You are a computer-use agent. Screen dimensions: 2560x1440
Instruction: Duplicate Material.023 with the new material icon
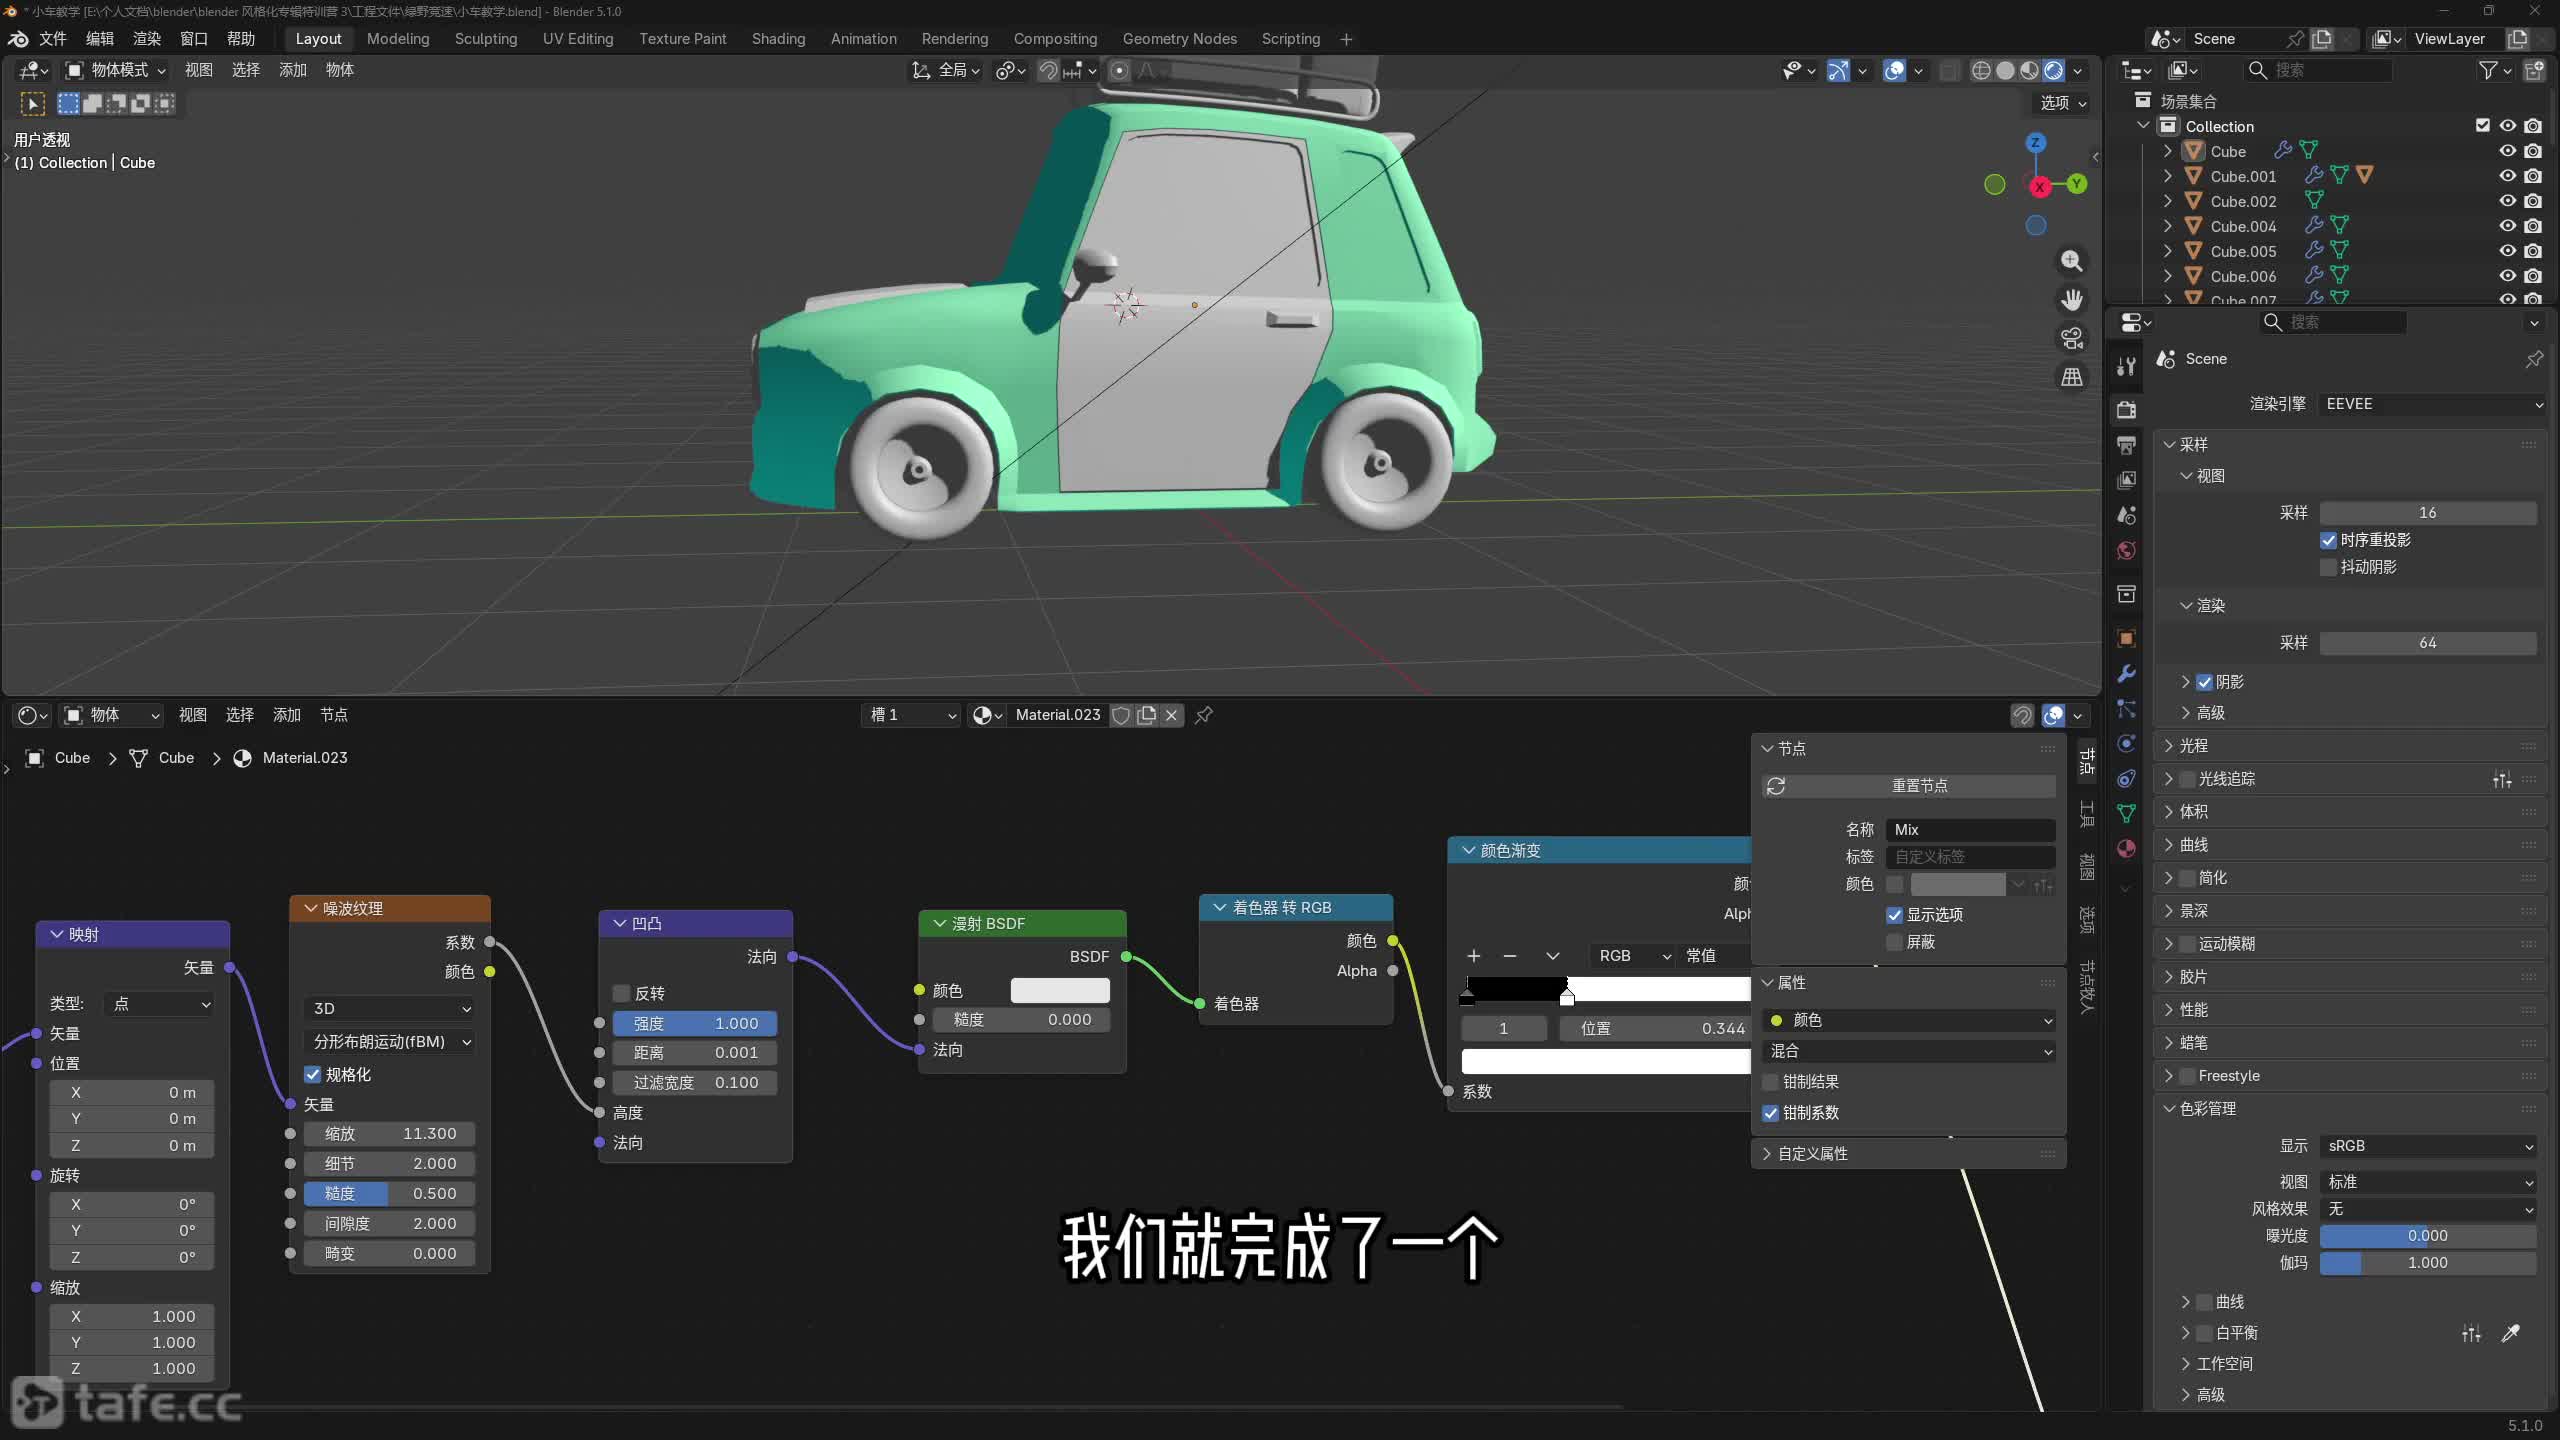coord(1147,715)
